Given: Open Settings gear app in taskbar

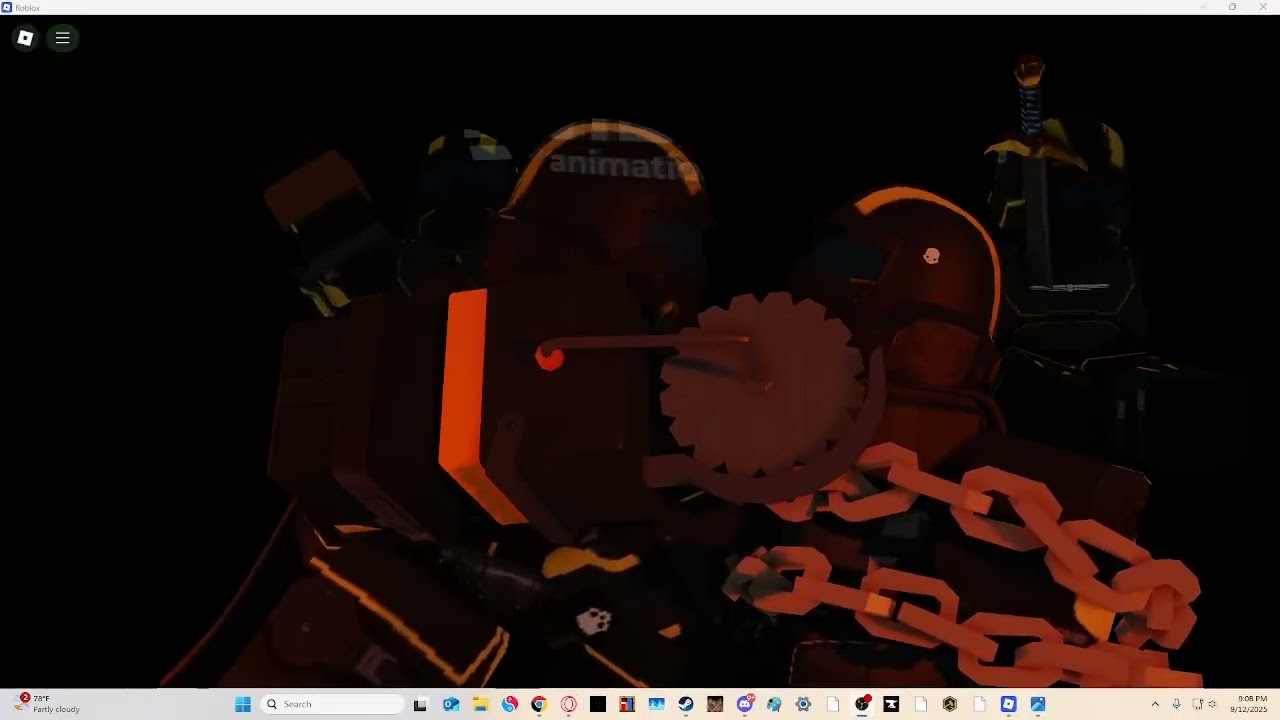Looking at the screenshot, I should (x=803, y=704).
